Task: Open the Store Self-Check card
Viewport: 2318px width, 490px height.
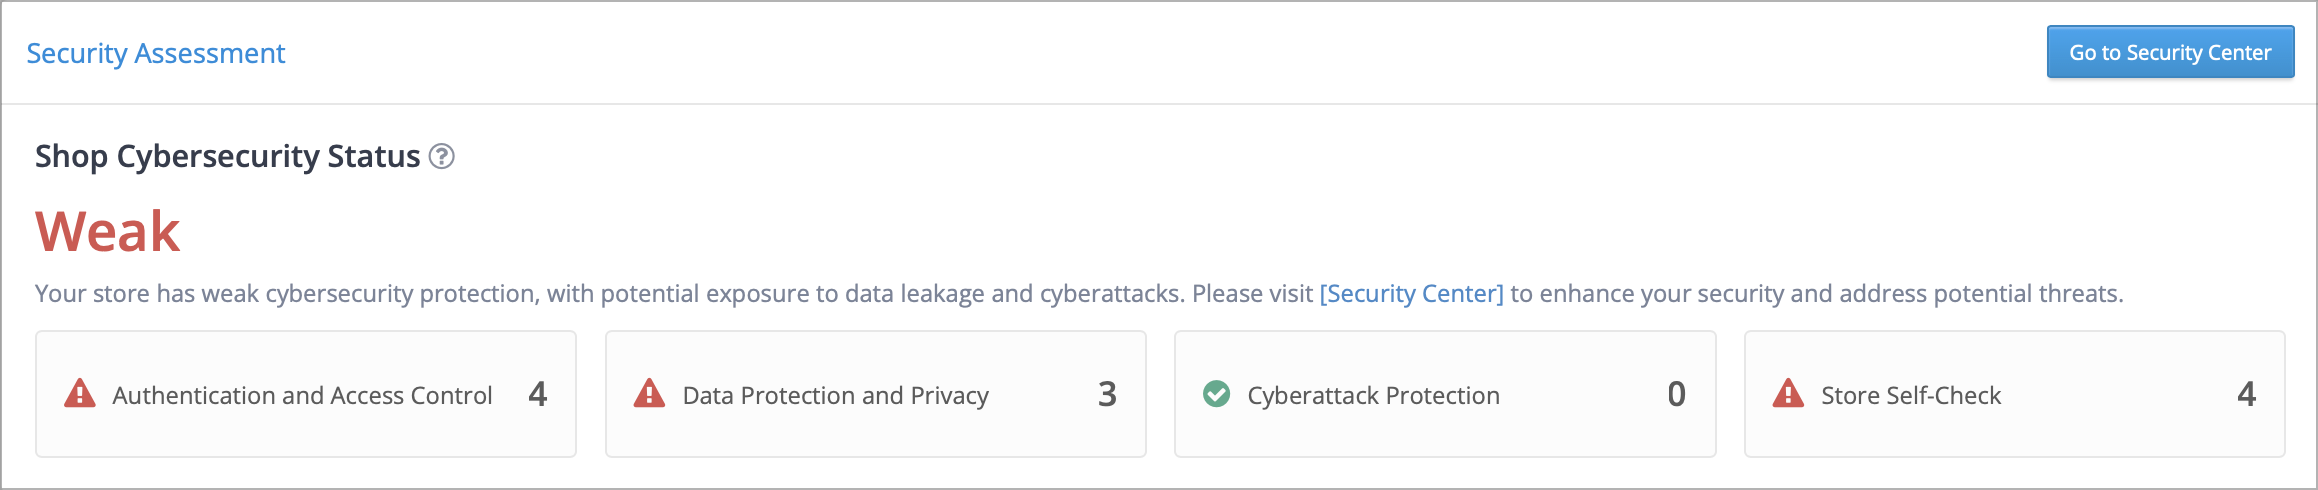Action: point(2015,394)
